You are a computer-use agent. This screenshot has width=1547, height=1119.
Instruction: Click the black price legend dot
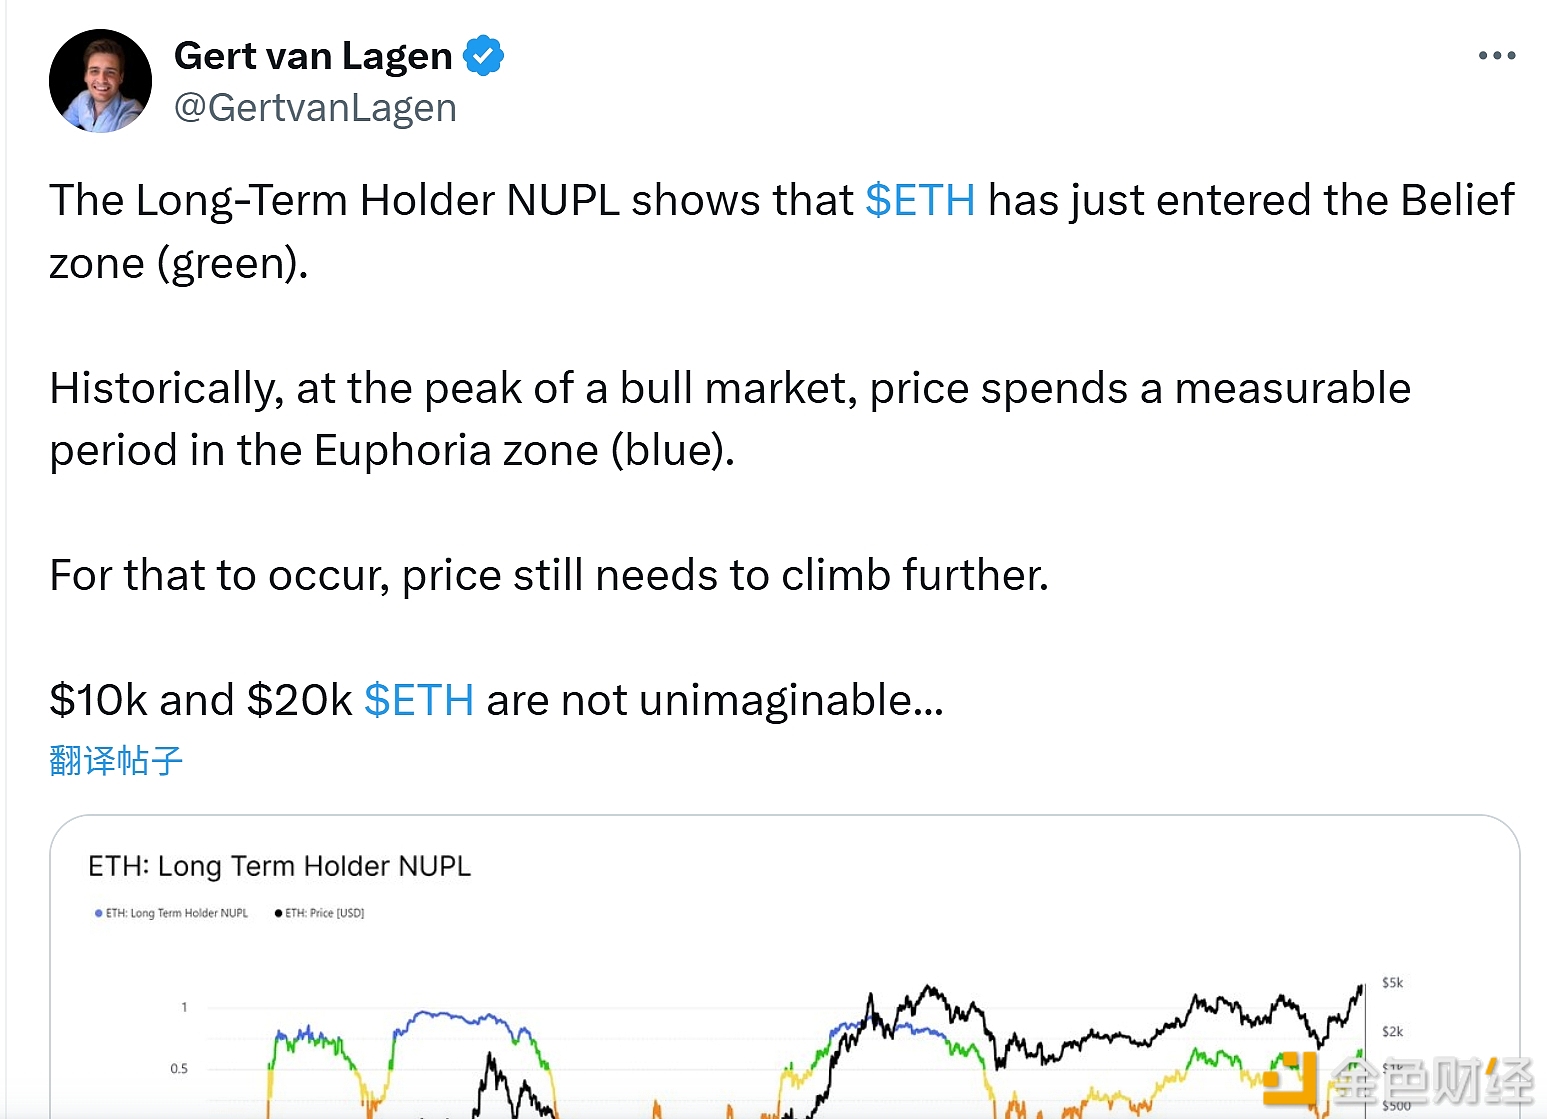pyautogui.click(x=278, y=913)
